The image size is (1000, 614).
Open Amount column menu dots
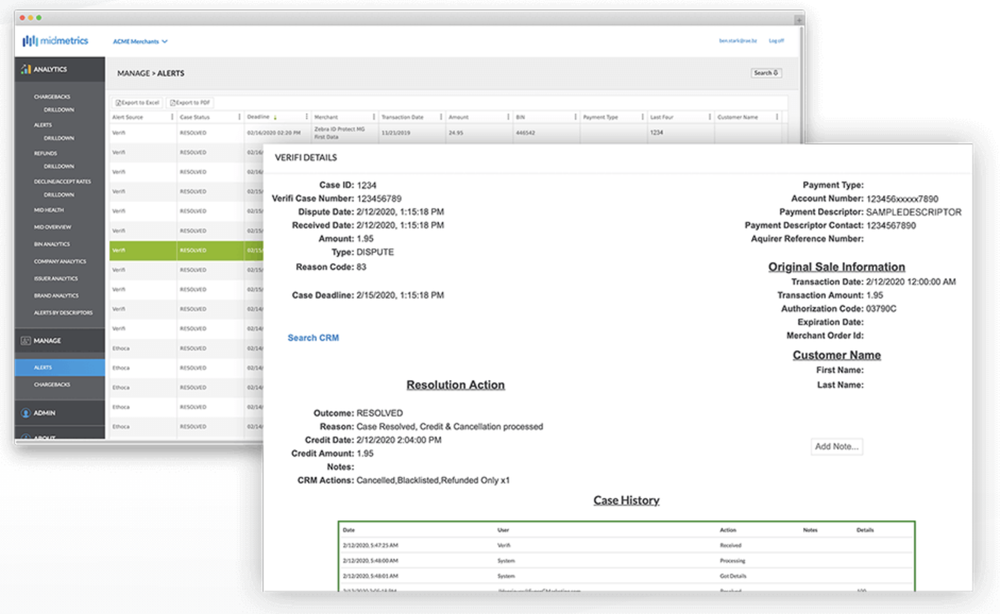coord(508,117)
